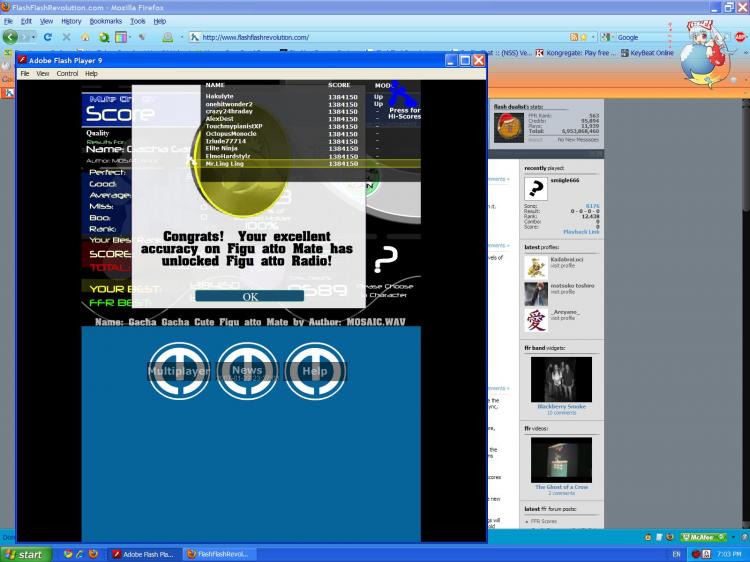The width and height of the screenshot is (750, 562).
Task: Expand the dropdown beside the striped toolbar icon
Action: (x=130, y=37)
